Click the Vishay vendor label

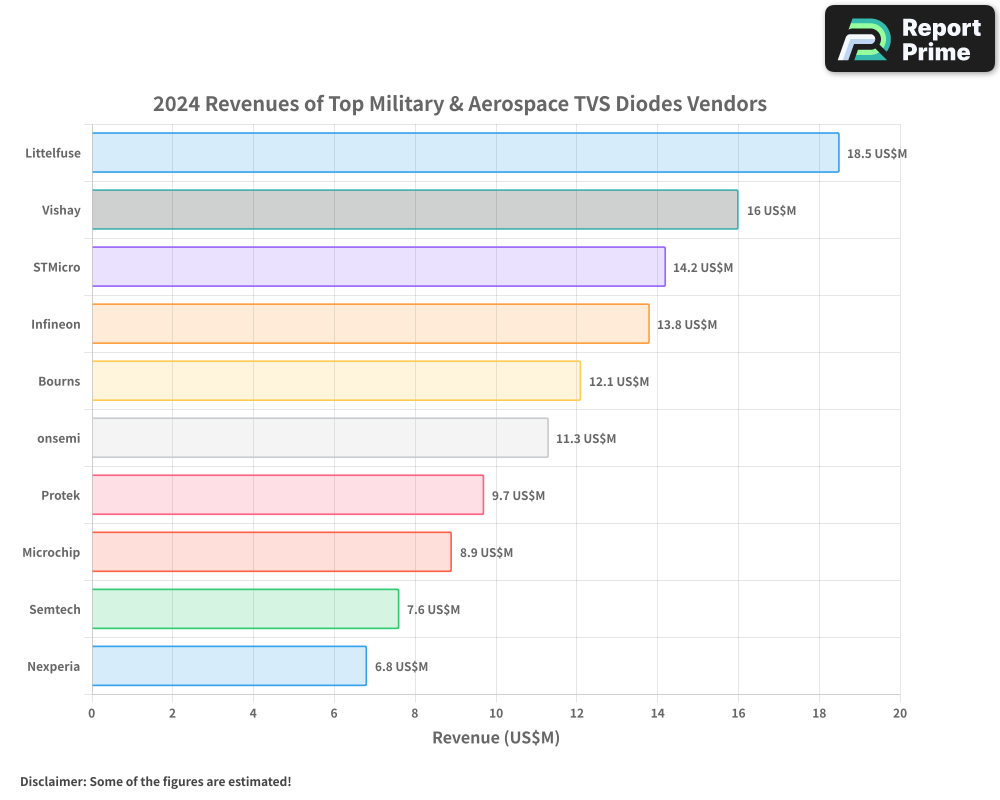60,210
